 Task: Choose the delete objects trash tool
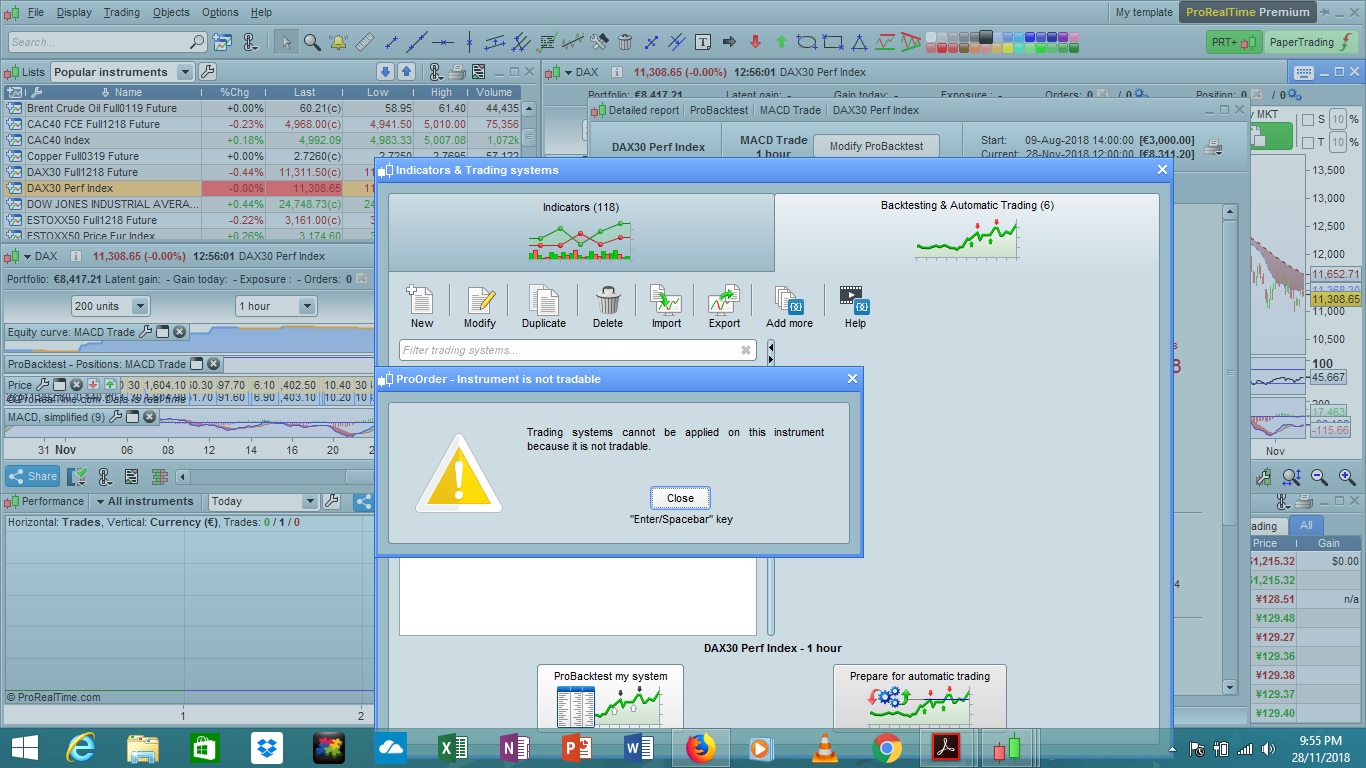[x=625, y=42]
